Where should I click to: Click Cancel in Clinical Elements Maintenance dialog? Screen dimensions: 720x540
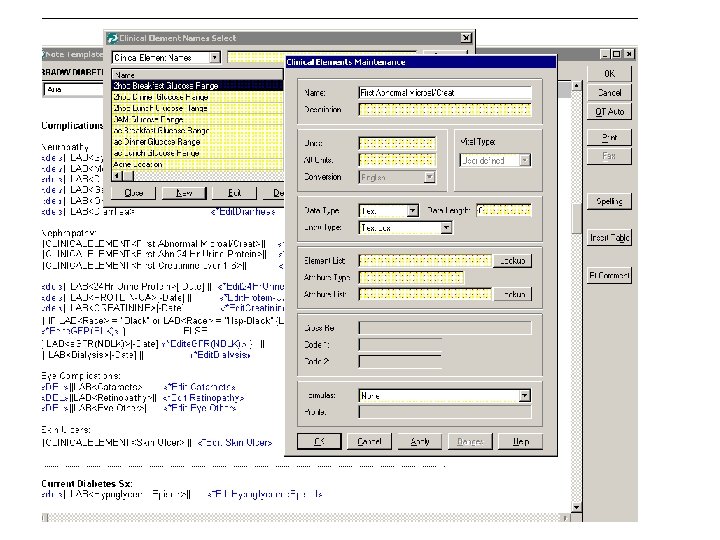[369, 441]
